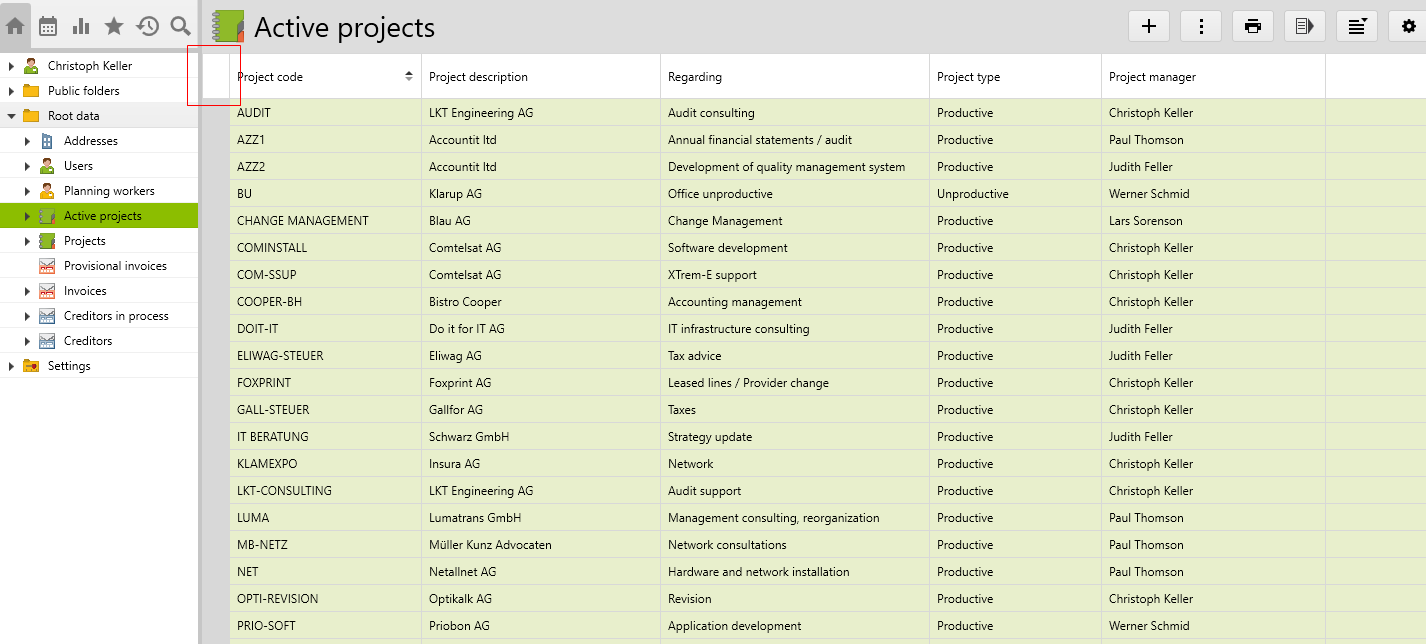Open the three-dot more options menu
This screenshot has width=1426, height=644.
point(1201,27)
